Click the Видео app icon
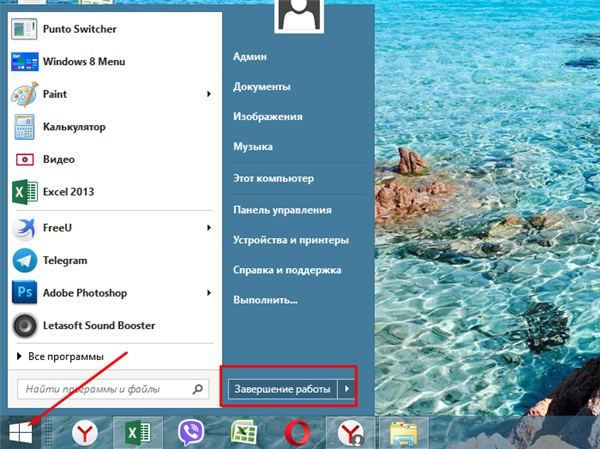 click(x=24, y=159)
